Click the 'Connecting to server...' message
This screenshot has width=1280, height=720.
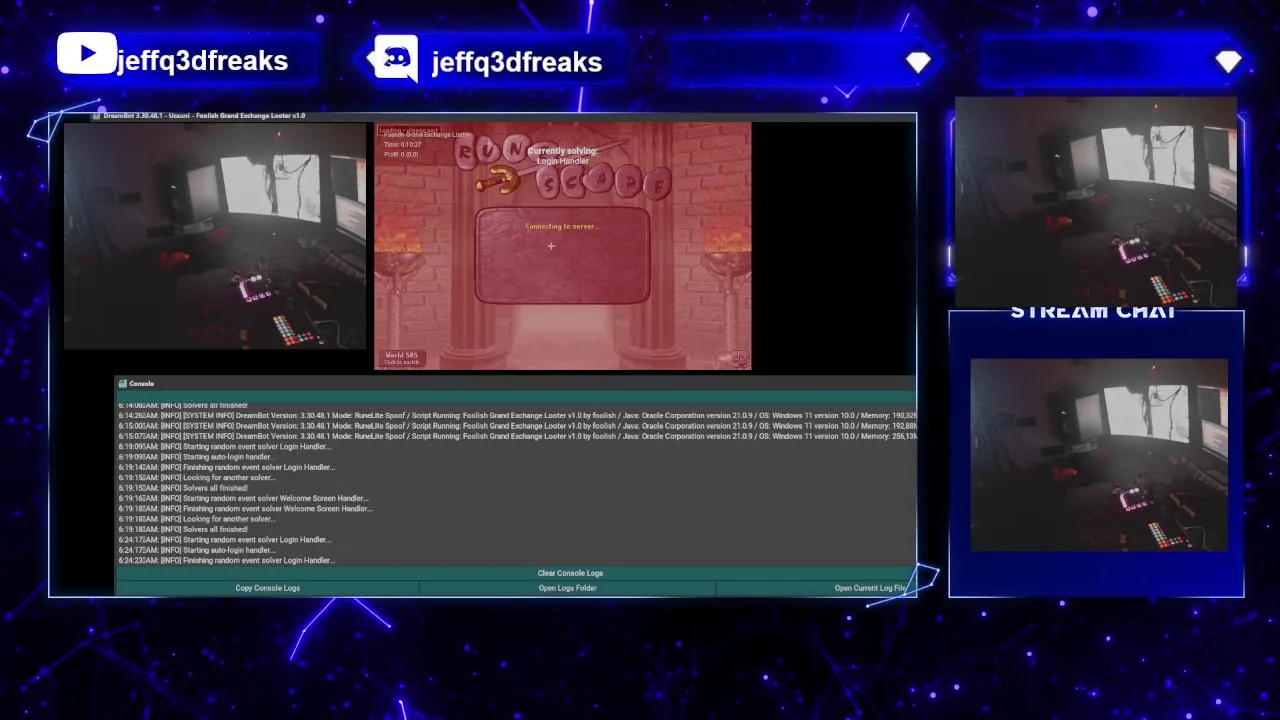click(x=562, y=226)
